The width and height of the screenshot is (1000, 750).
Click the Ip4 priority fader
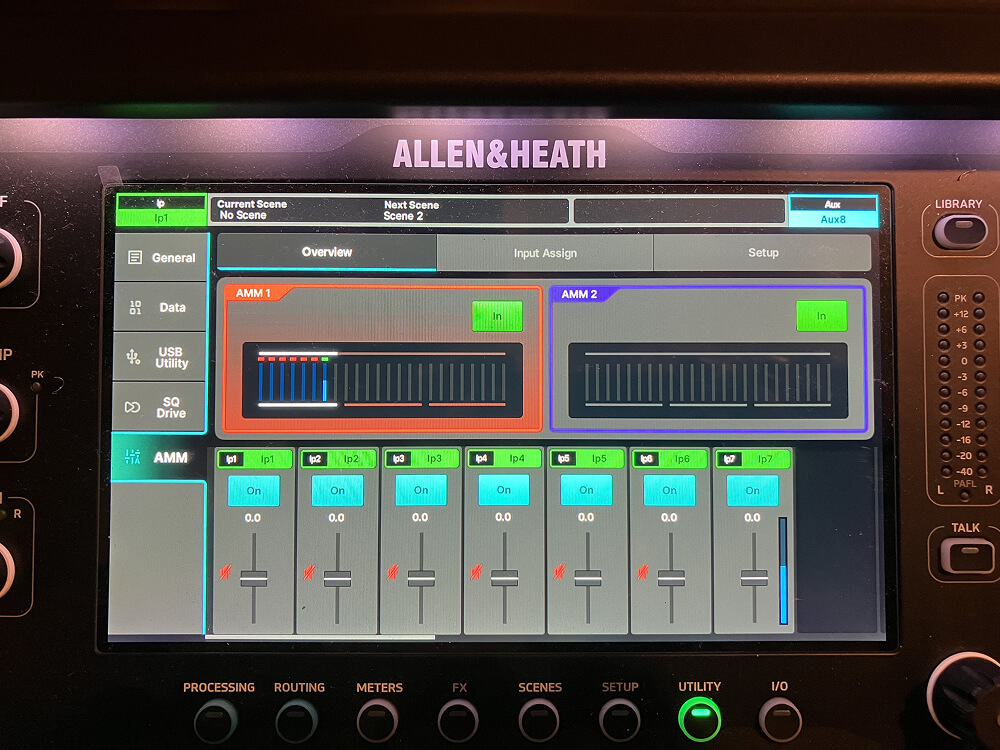point(504,578)
